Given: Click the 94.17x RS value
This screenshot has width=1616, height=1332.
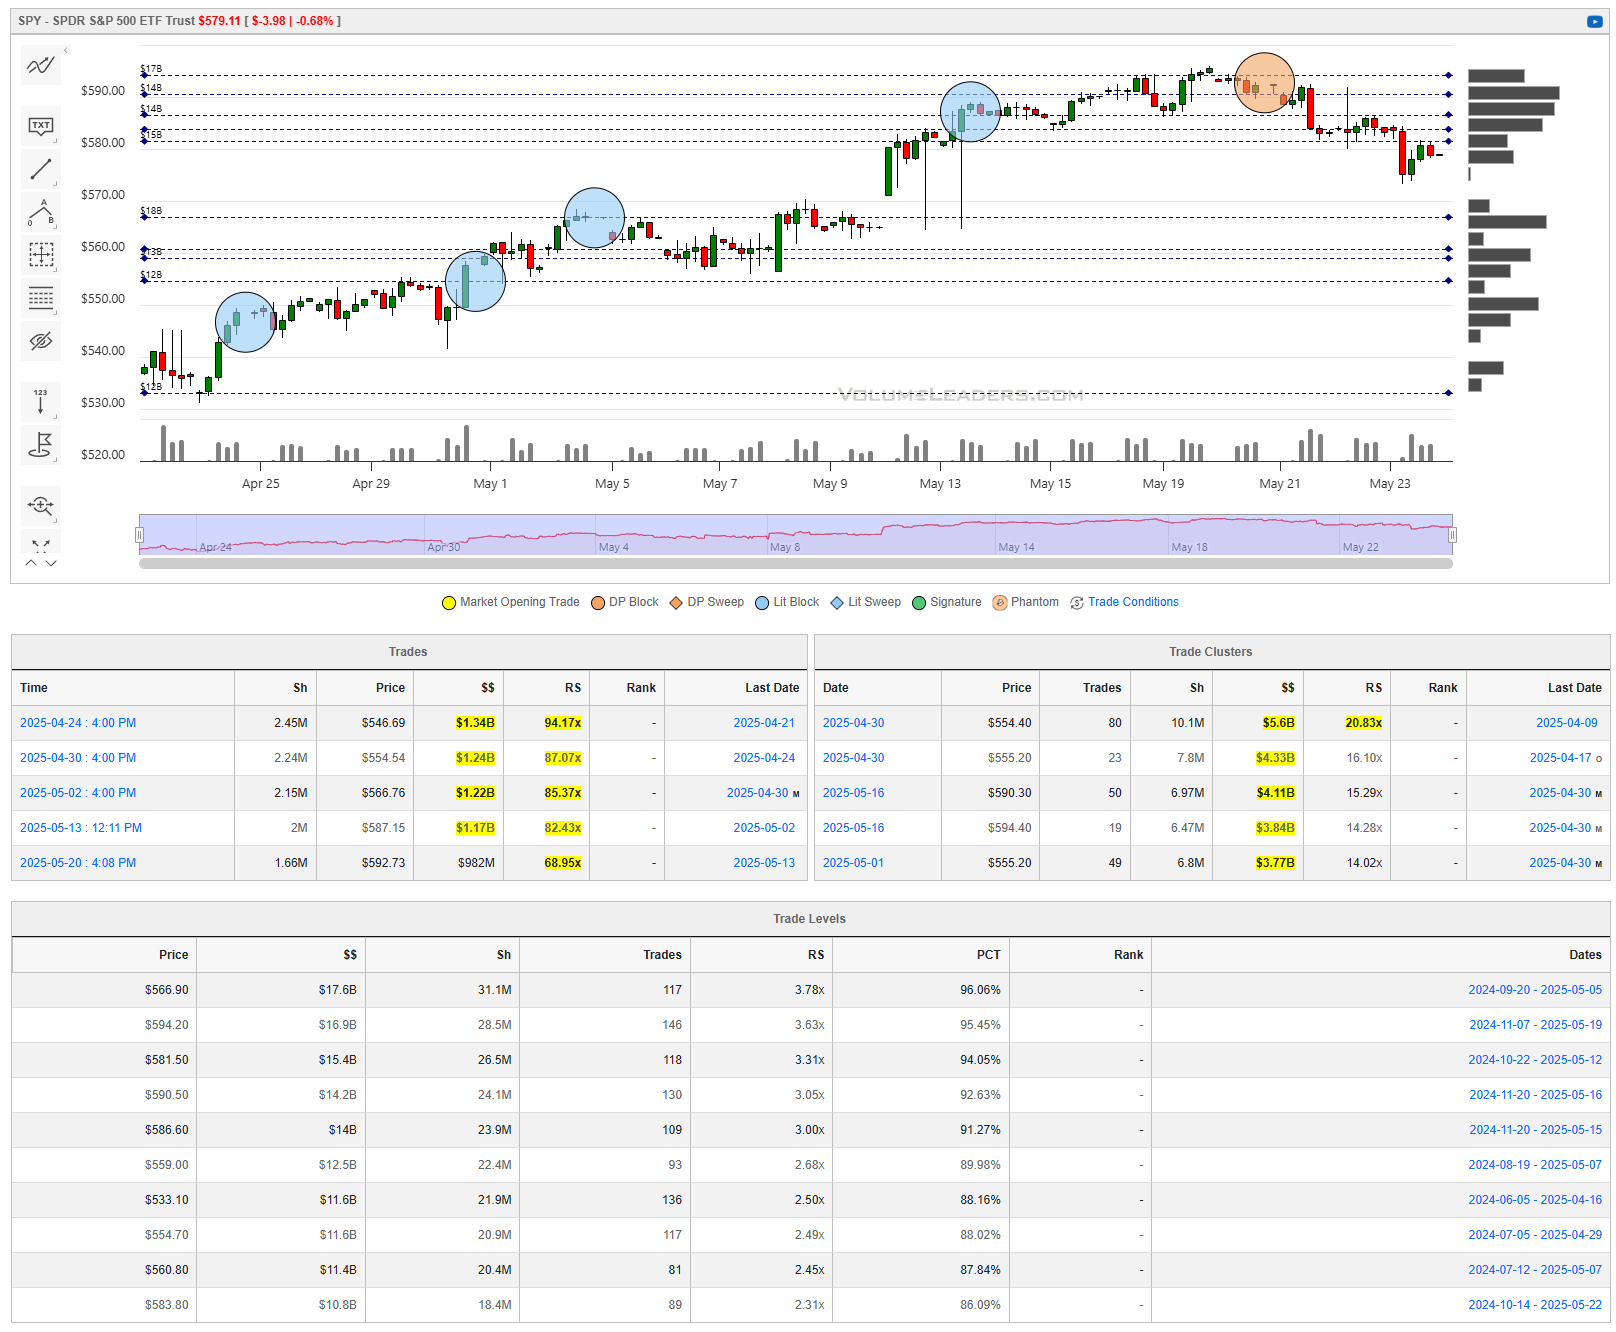Looking at the screenshot, I should (562, 723).
